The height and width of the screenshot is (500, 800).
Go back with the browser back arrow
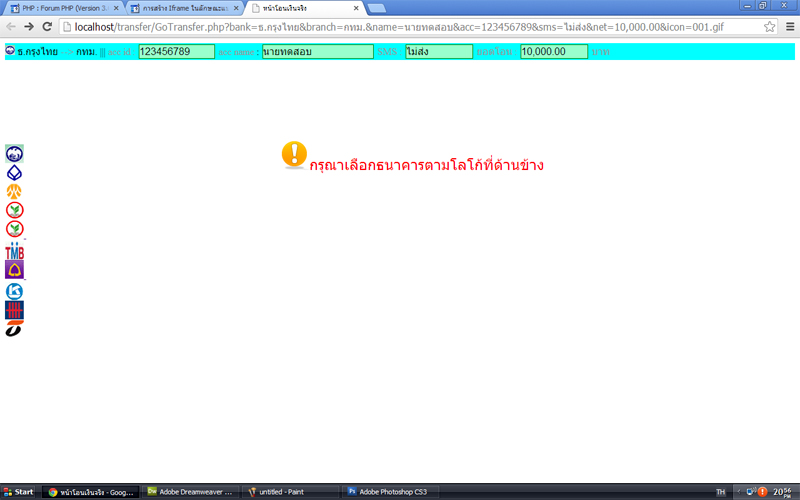click(11, 27)
